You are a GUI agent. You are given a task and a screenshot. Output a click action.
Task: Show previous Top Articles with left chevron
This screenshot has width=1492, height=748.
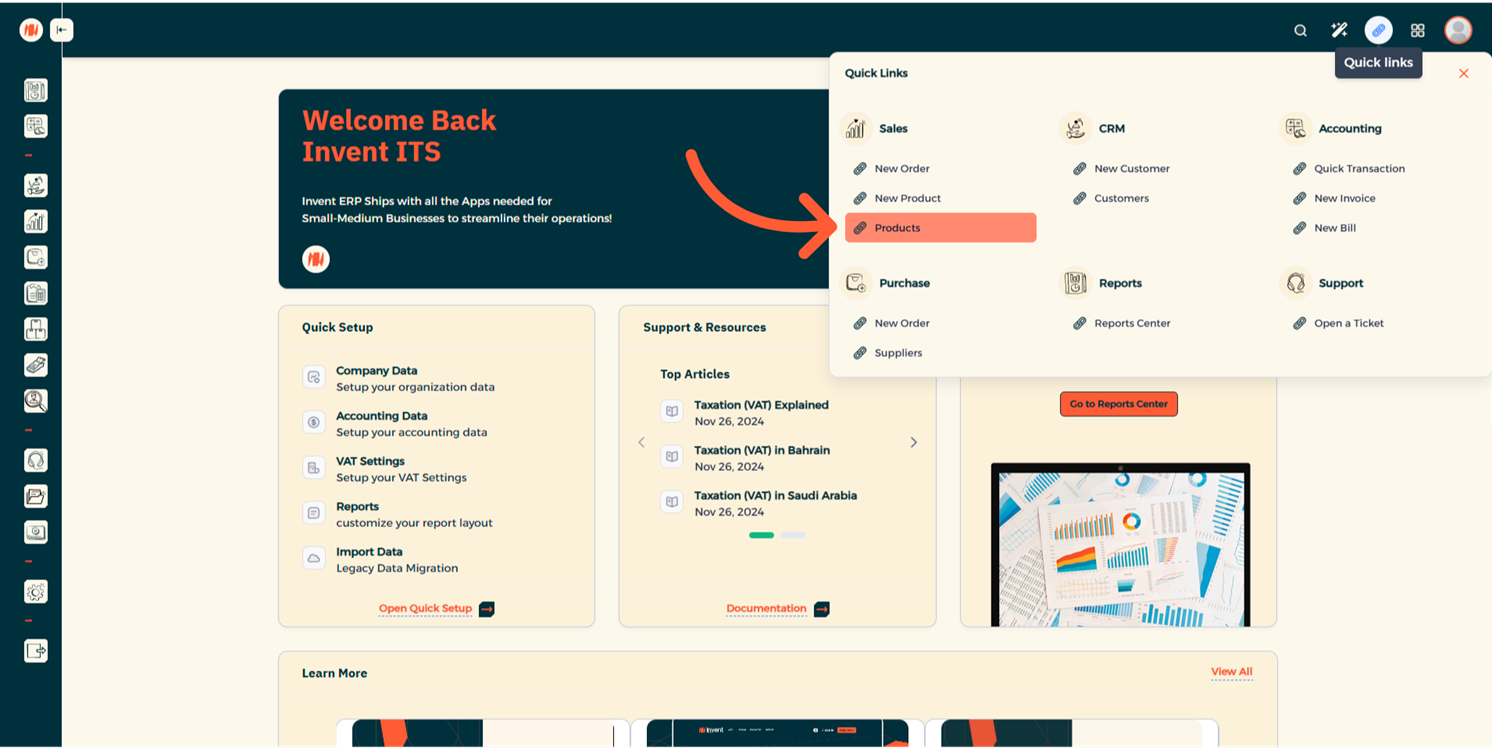click(x=642, y=442)
